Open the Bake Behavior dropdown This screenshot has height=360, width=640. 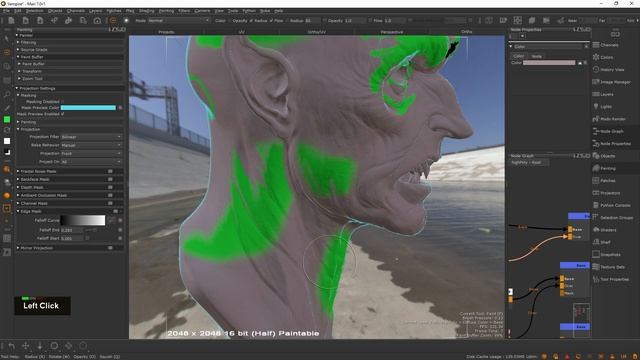[91, 145]
